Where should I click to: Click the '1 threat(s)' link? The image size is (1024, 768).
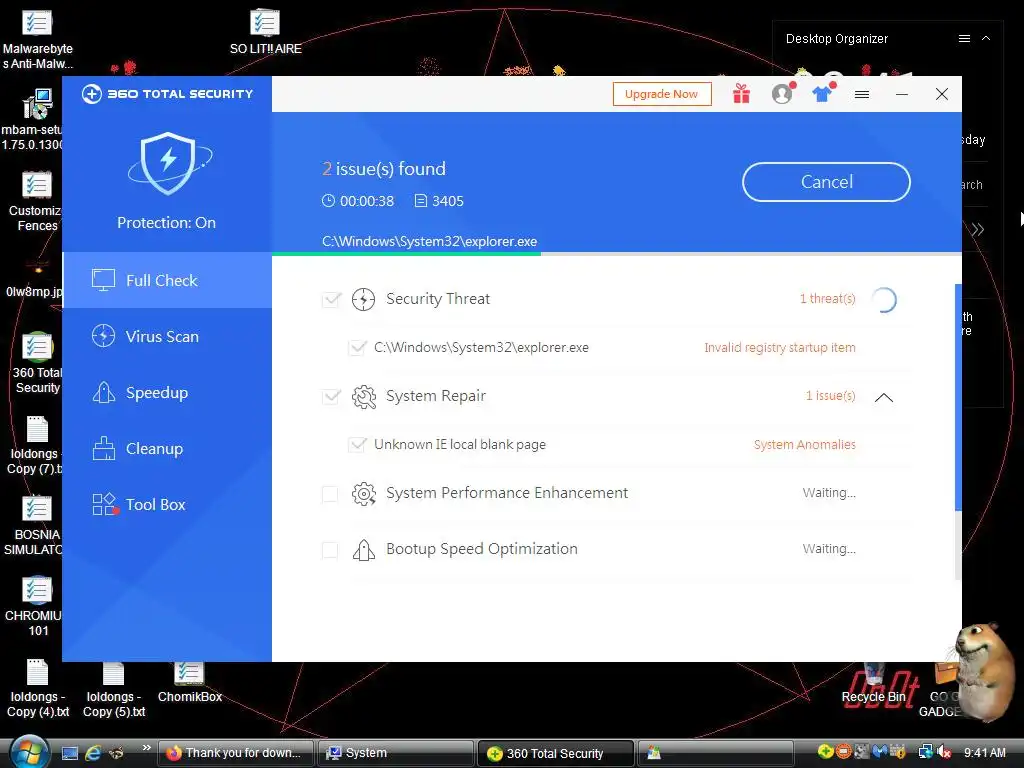click(827, 298)
